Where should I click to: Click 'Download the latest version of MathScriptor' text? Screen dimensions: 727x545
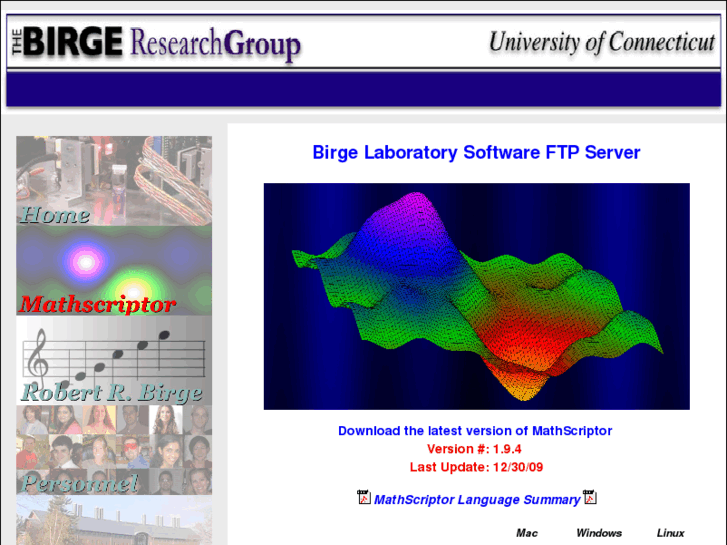(x=475, y=431)
